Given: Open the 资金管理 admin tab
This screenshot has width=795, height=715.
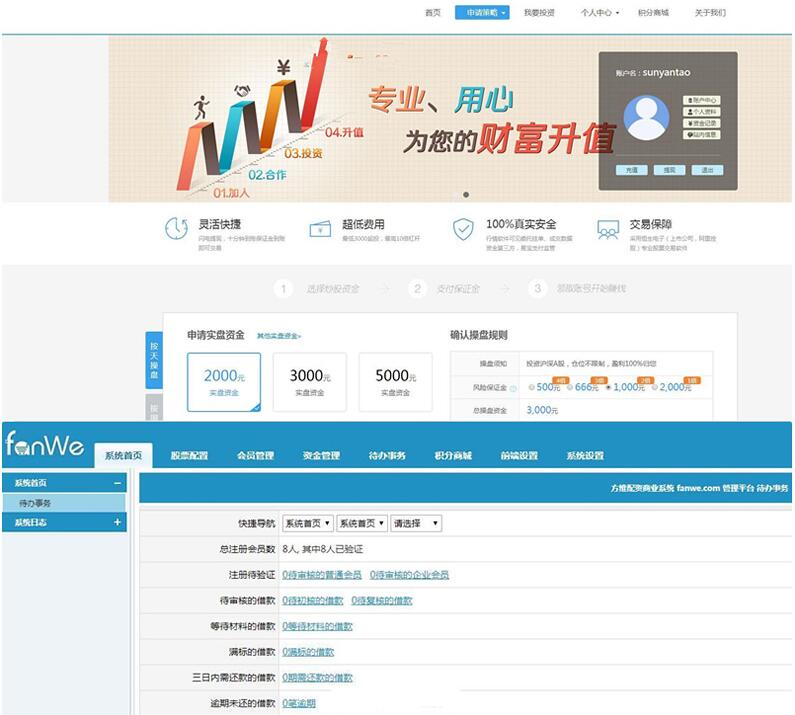Looking at the screenshot, I should pyautogui.click(x=321, y=456).
